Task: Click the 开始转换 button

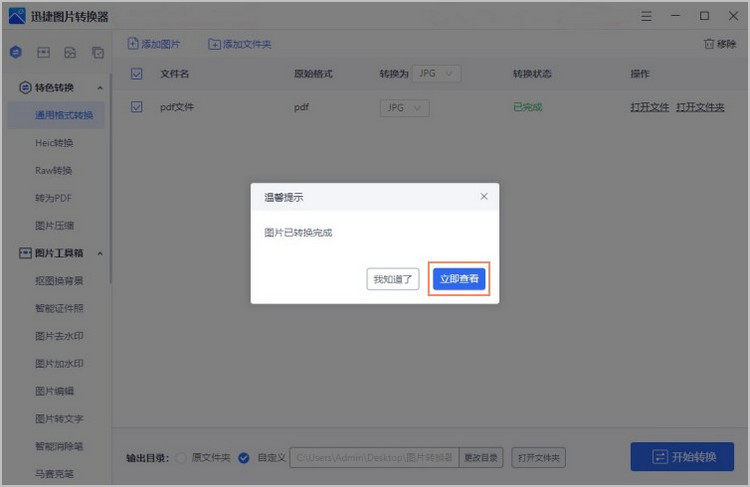Action: 682,456
